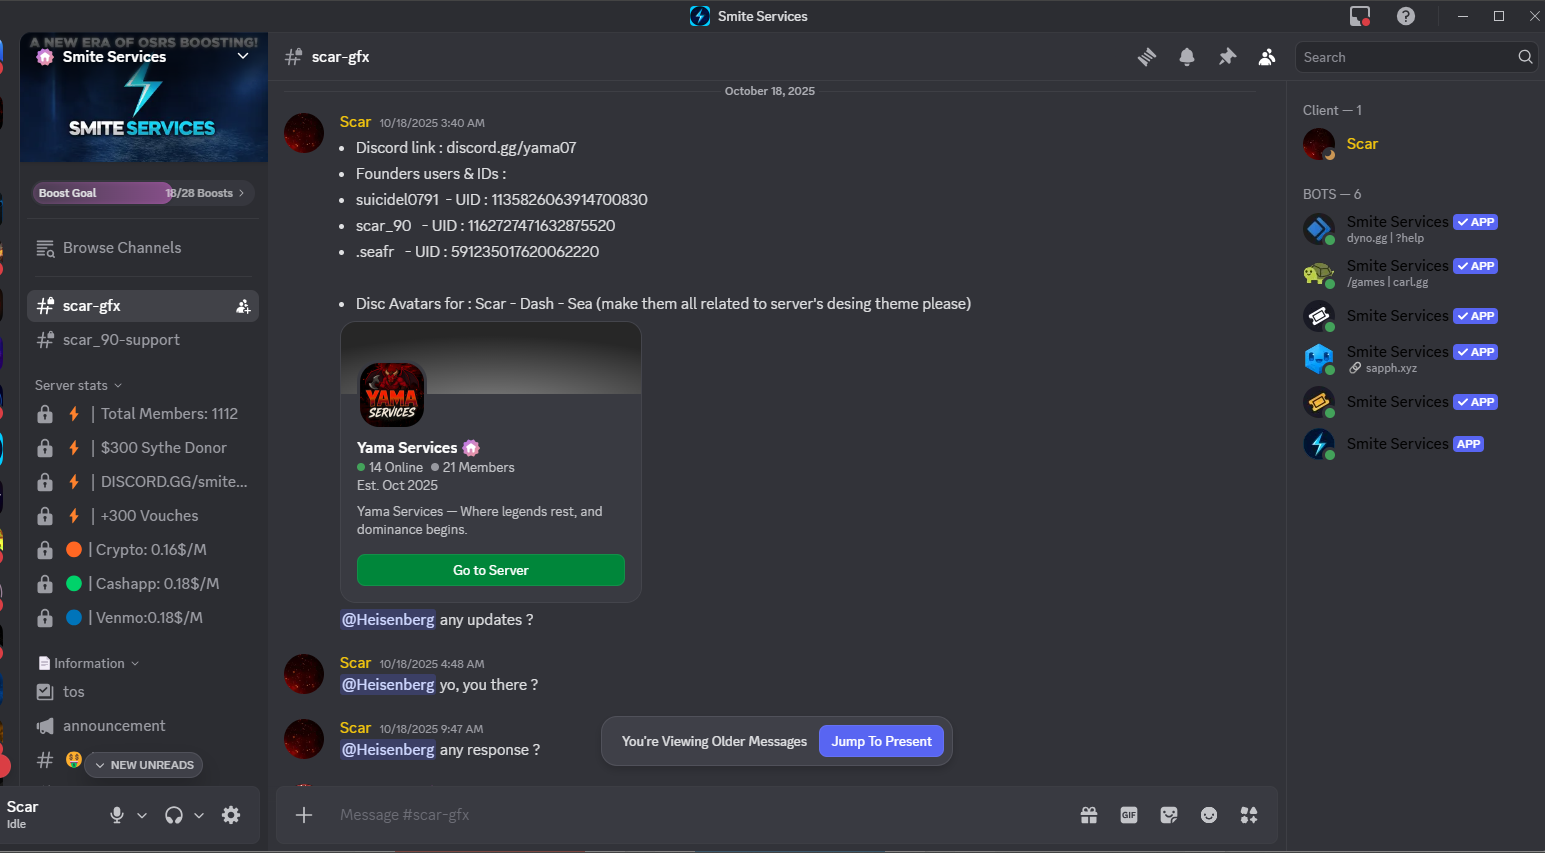Click the Go to Server button
The width and height of the screenshot is (1545, 853).
point(491,570)
